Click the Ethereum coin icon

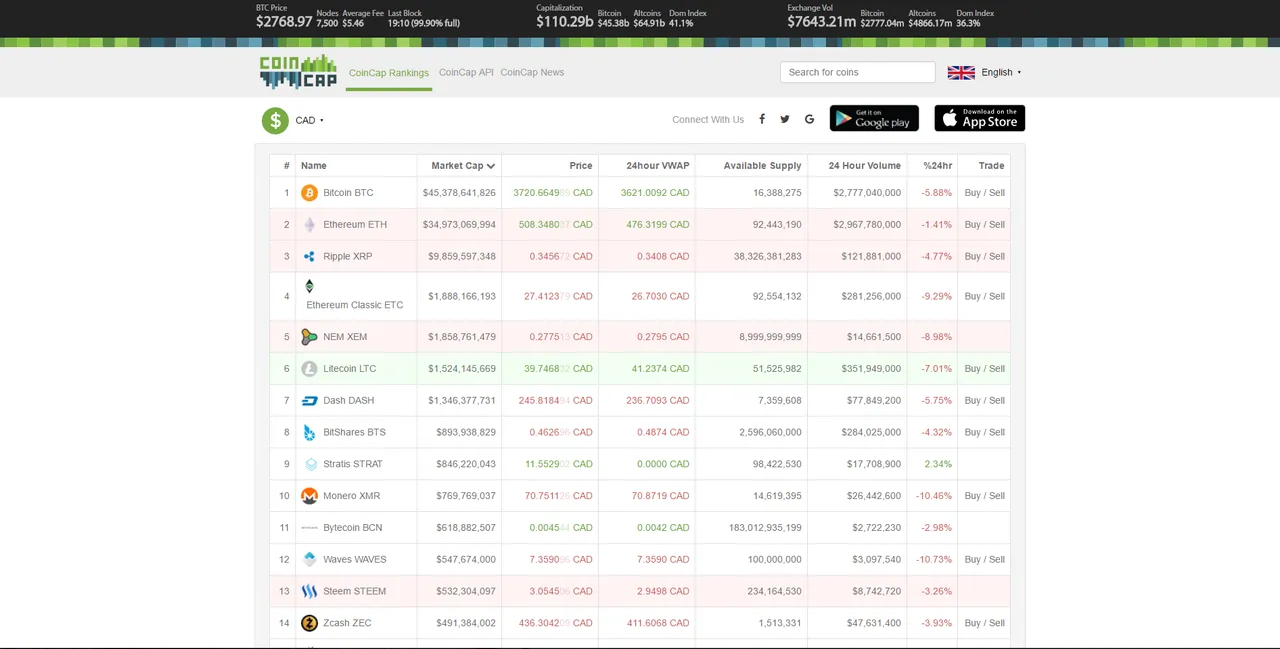[x=309, y=225]
